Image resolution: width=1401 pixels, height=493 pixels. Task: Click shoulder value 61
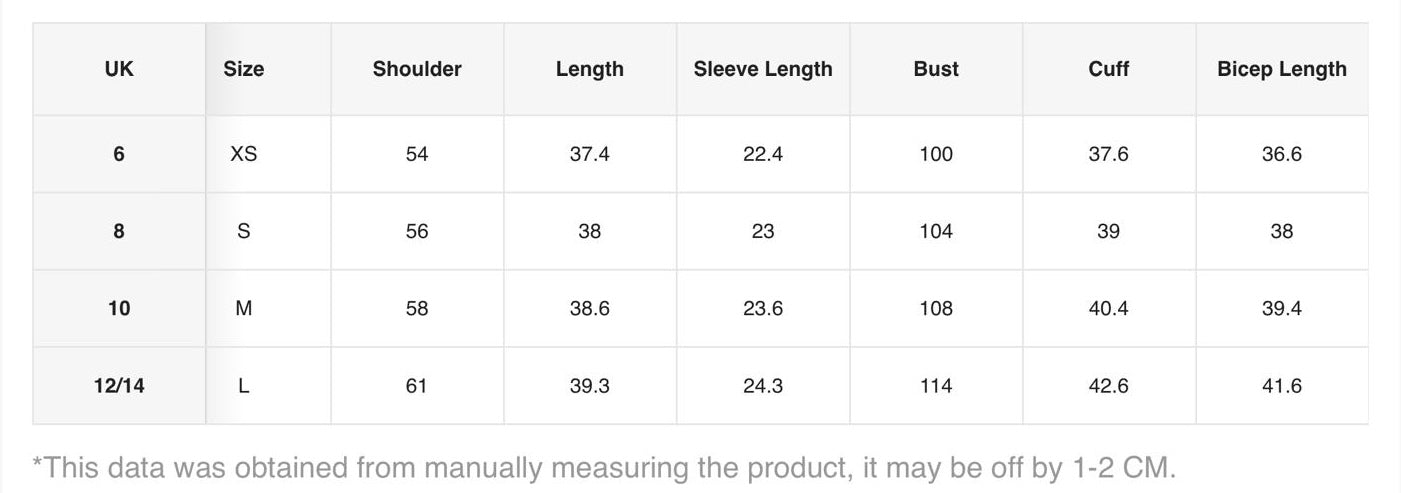(x=417, y=385)
